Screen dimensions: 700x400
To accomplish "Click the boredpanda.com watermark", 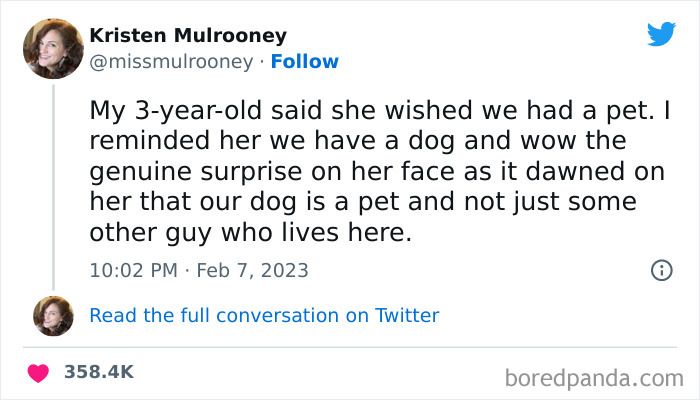I will click(x=595, y=378).
